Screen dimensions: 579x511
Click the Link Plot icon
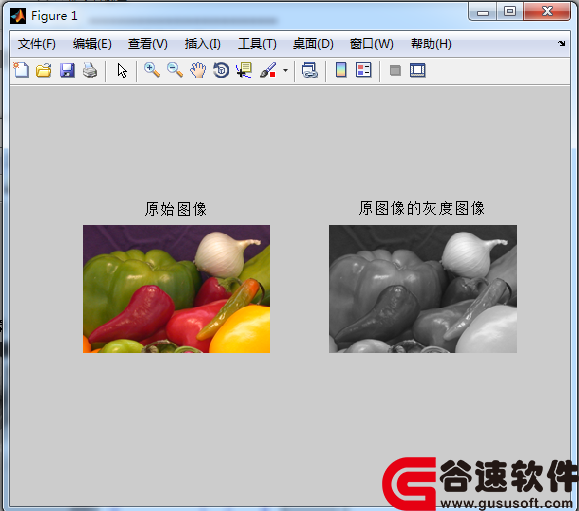tap(310, 70)
